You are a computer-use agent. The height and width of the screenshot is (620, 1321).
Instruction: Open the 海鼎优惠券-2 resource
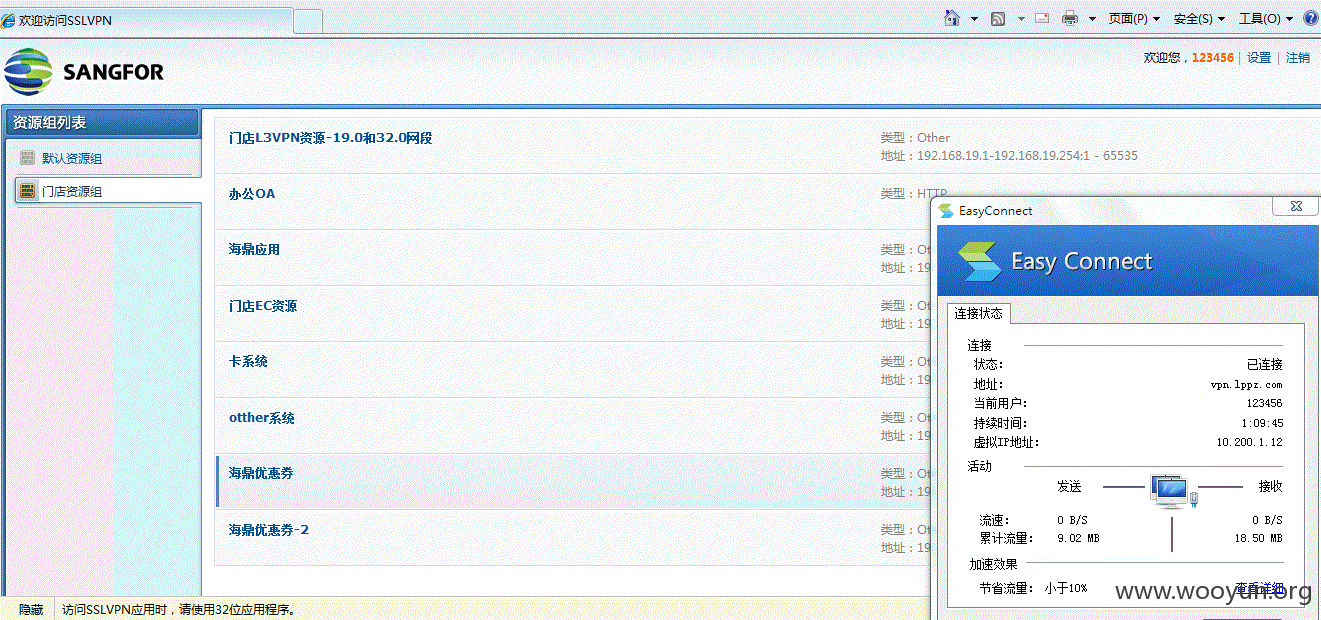269,529
